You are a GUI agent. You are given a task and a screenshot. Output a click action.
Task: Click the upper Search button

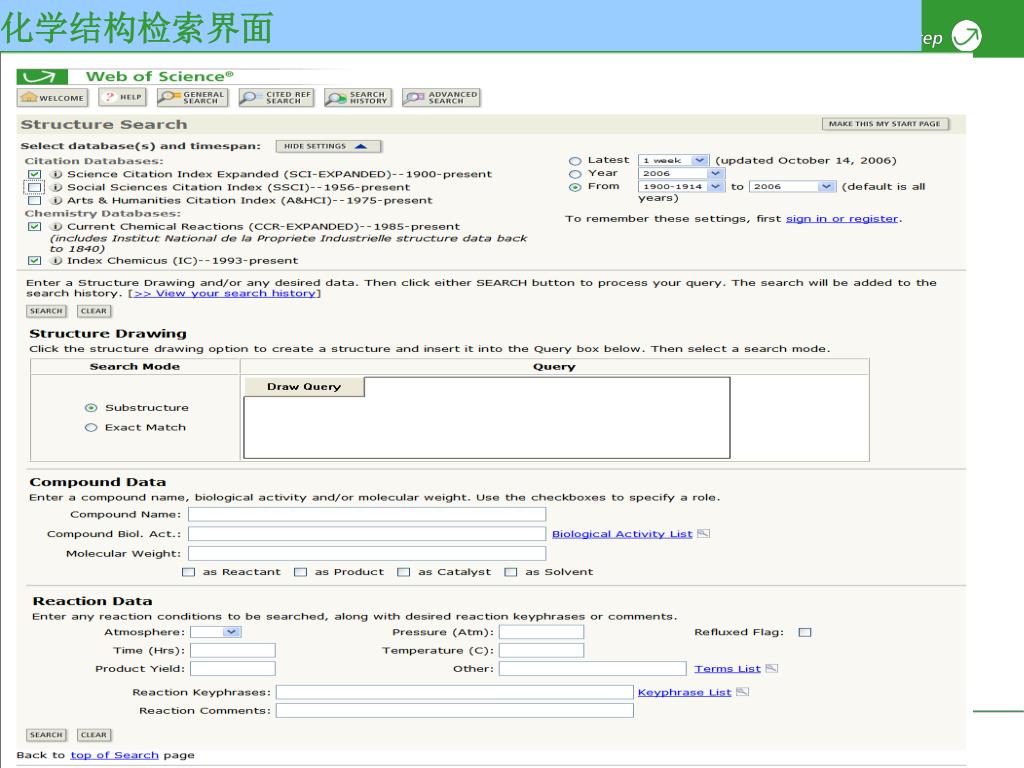46,311
